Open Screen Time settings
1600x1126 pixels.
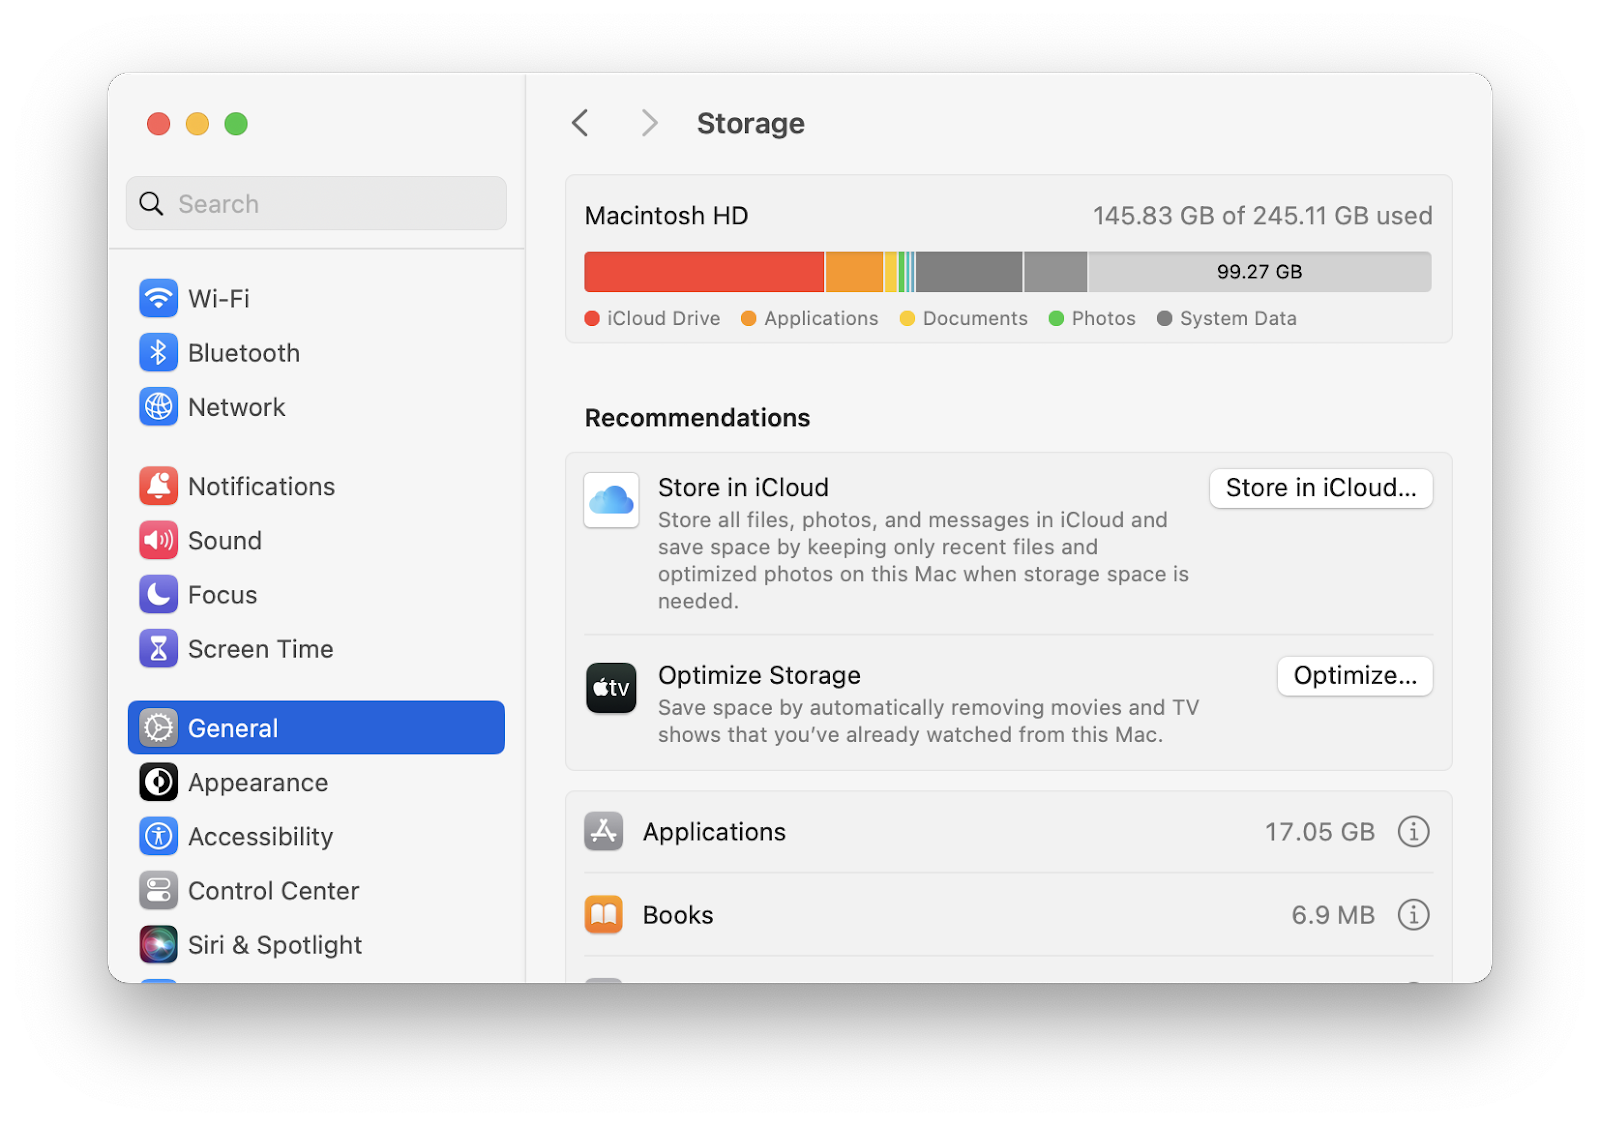pyautogui.click(x=260, y=648)
